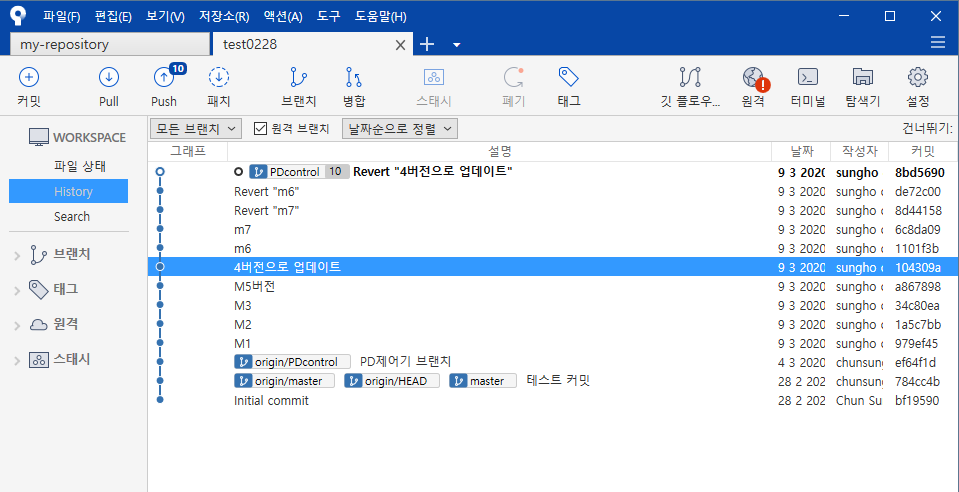Screen dimensions: 959x492
Task: Expand the 원격 sidebar section
Action: coord(17,326)
